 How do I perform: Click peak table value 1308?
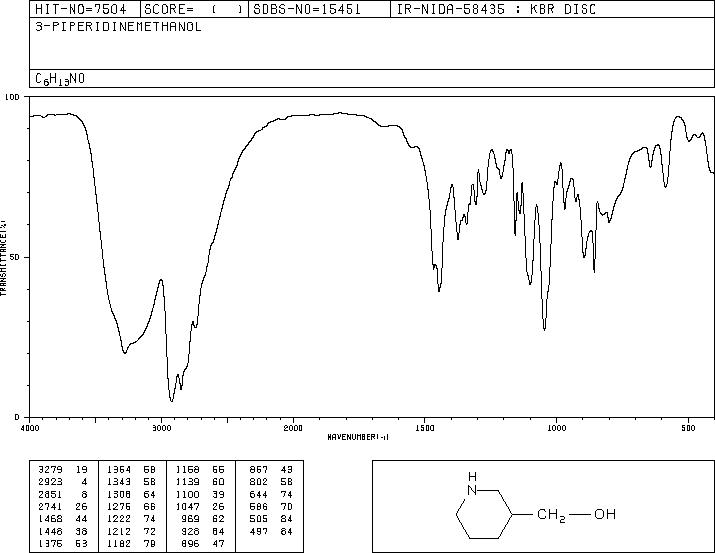pyautogui.click(x=119, y=494)
